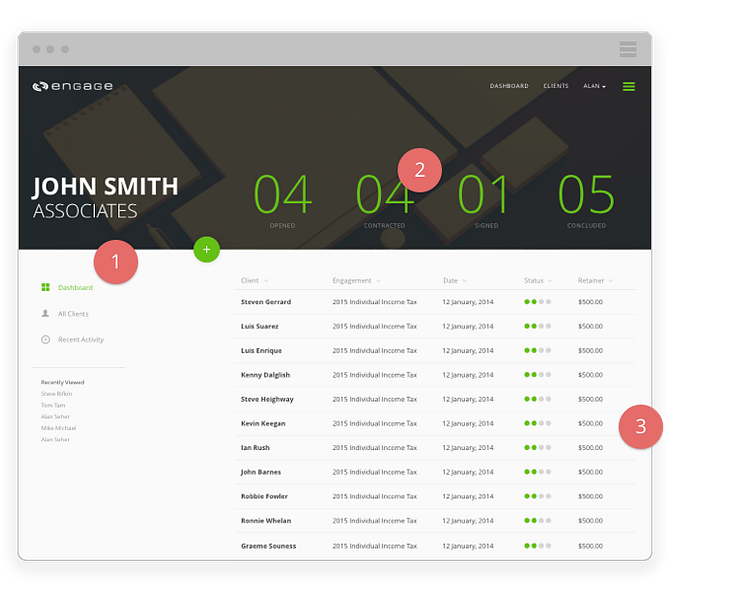Open client Luis Suarez
This screenshot has width=741, height=600.
click(x=259, y=326)
